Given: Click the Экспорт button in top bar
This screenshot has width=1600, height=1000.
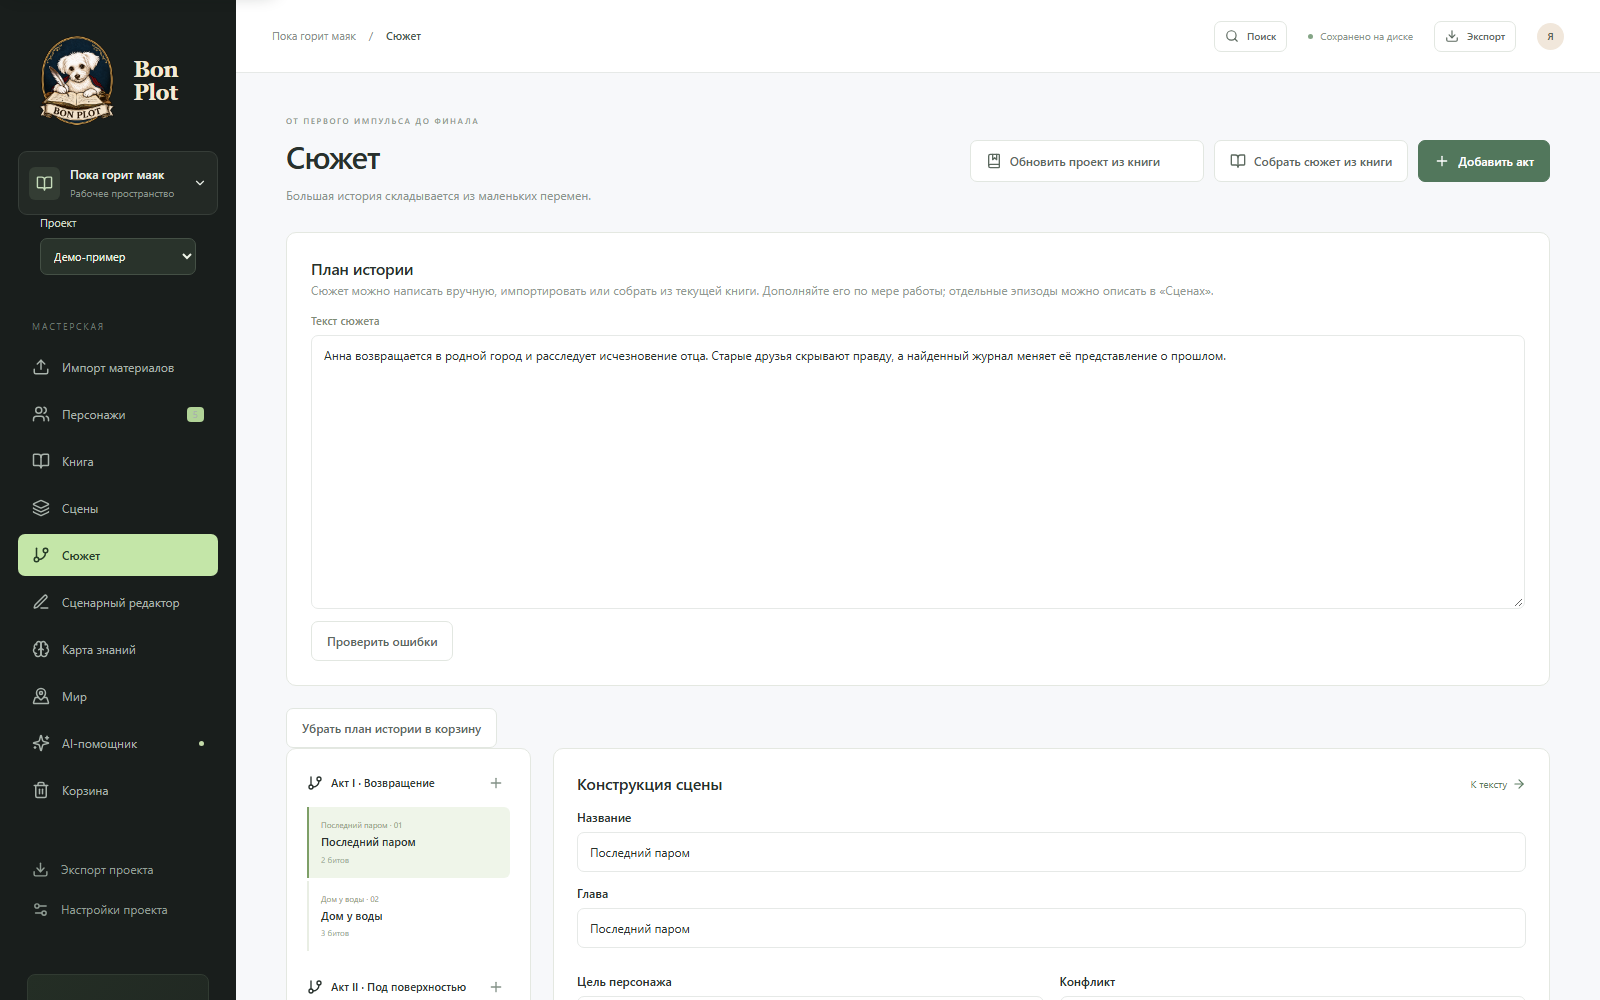Looking at the screenshot, I should (1475, 36).
